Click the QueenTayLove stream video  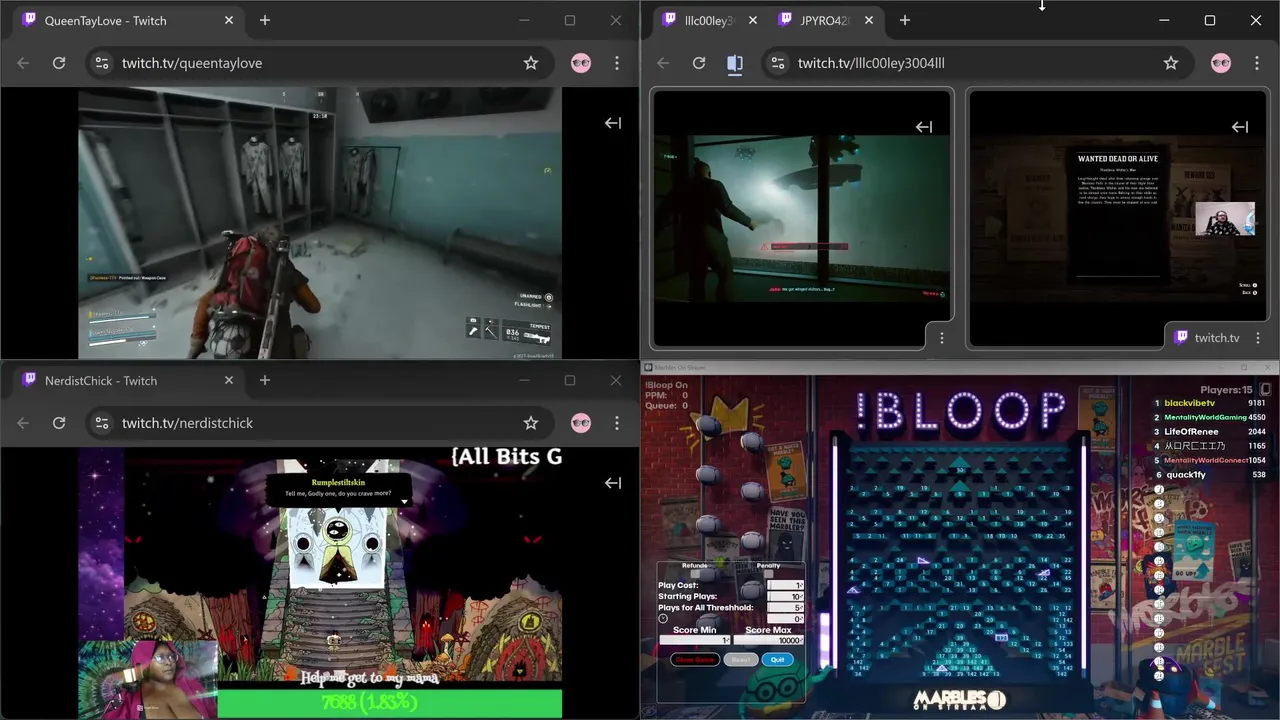320,222
